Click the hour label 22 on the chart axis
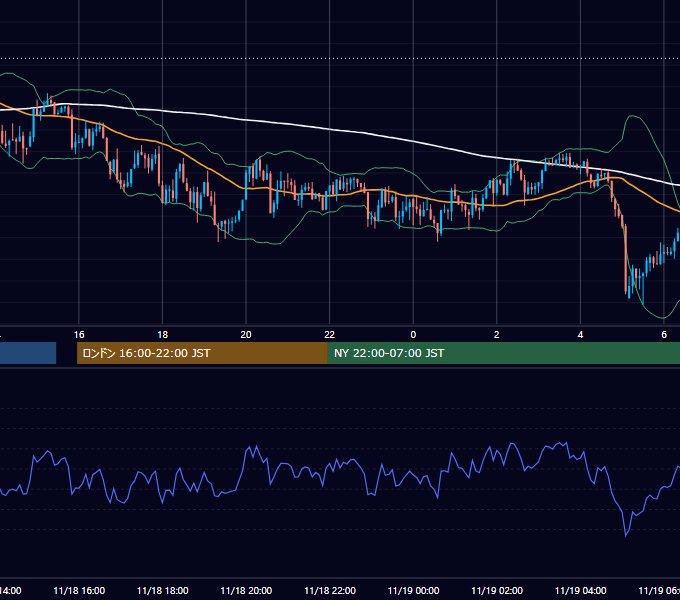This screenshot has height=600, width=680. 330,335
